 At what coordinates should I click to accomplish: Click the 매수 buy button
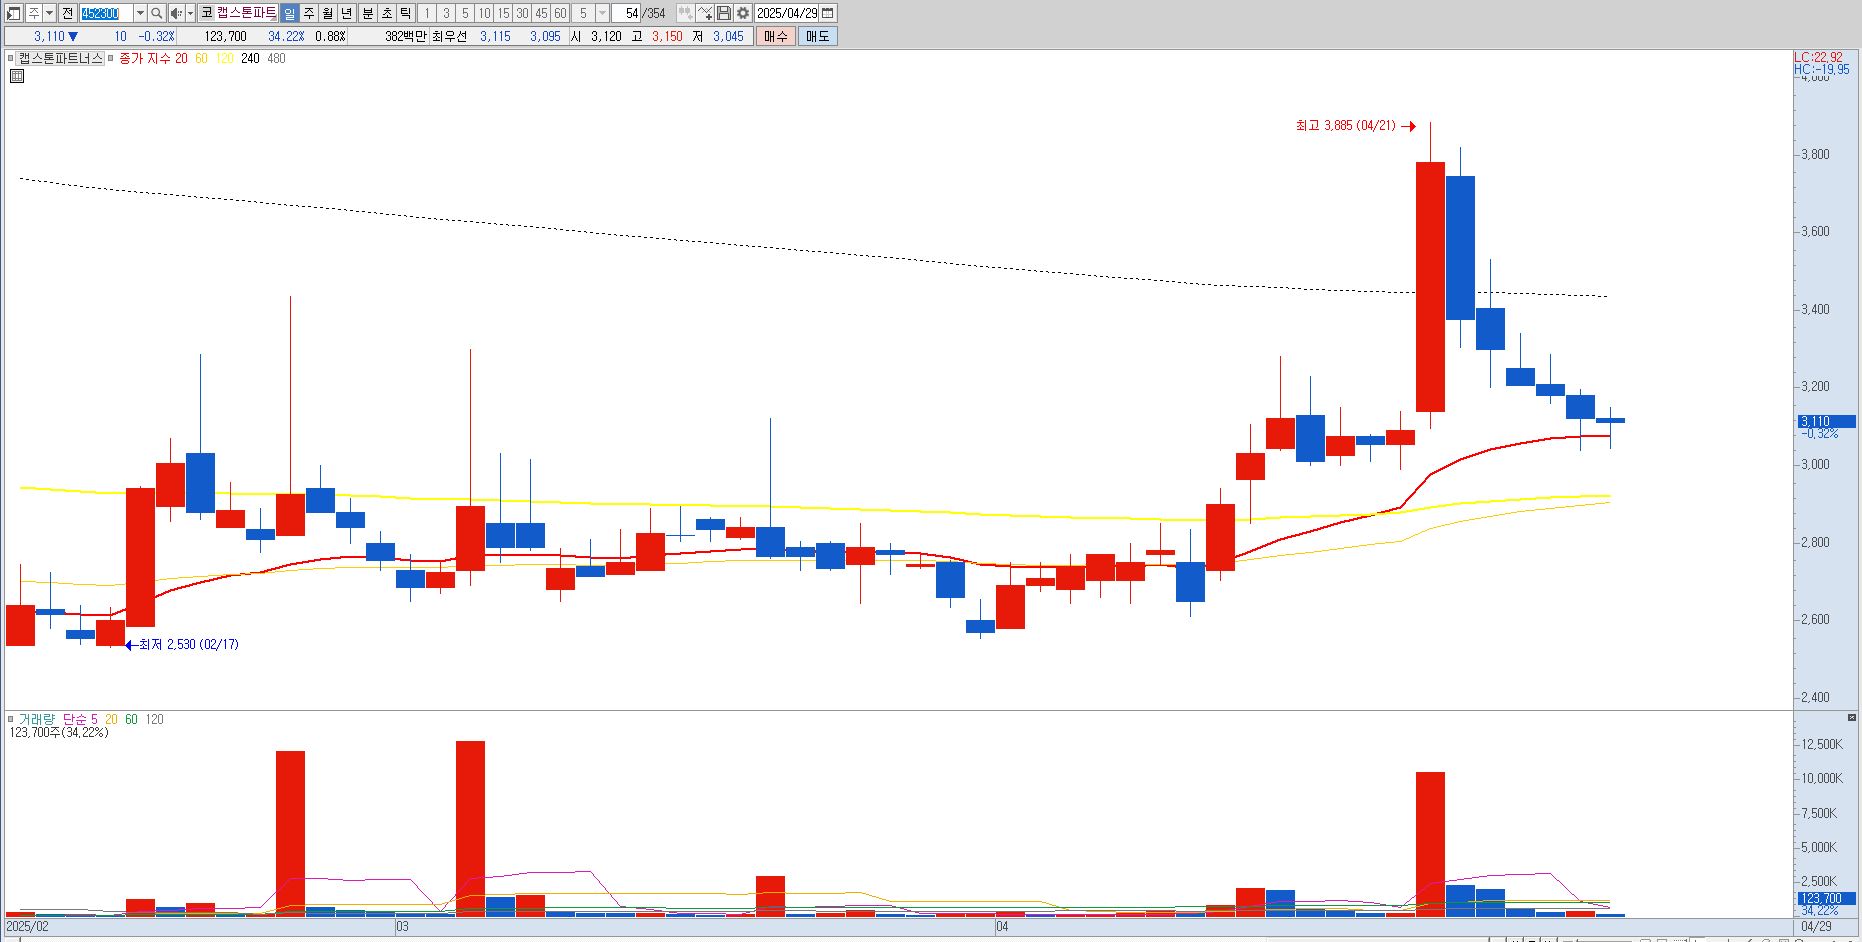pos(776,36)
